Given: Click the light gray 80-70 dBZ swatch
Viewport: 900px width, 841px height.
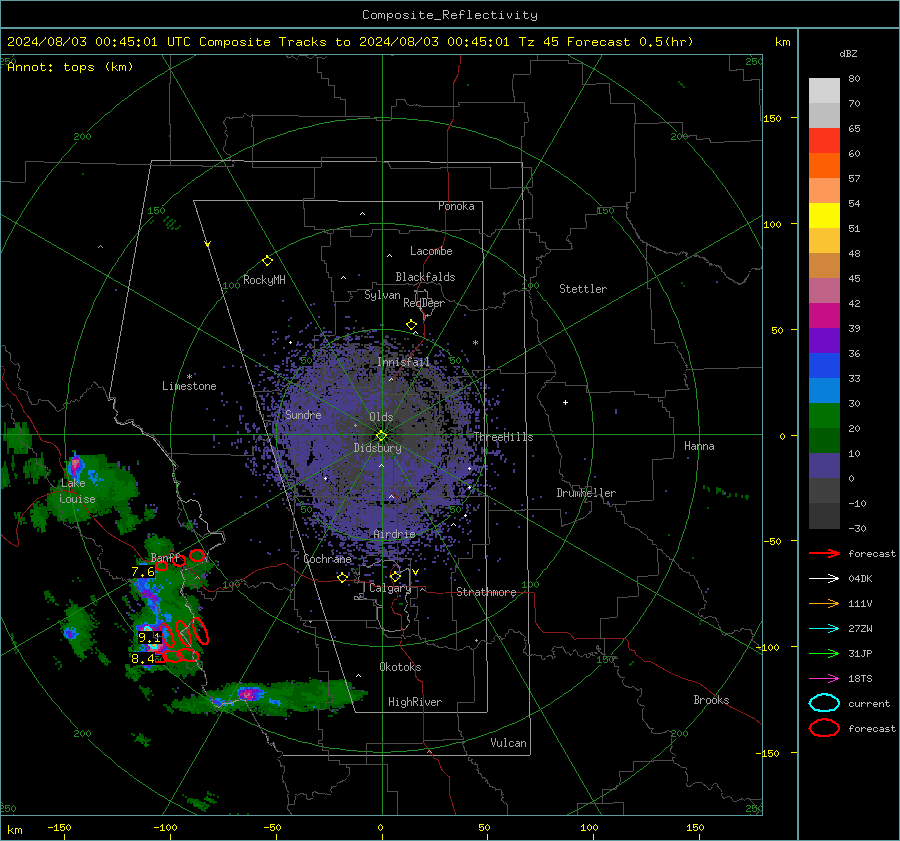Looking at the screenshot, I should (824, 91).
